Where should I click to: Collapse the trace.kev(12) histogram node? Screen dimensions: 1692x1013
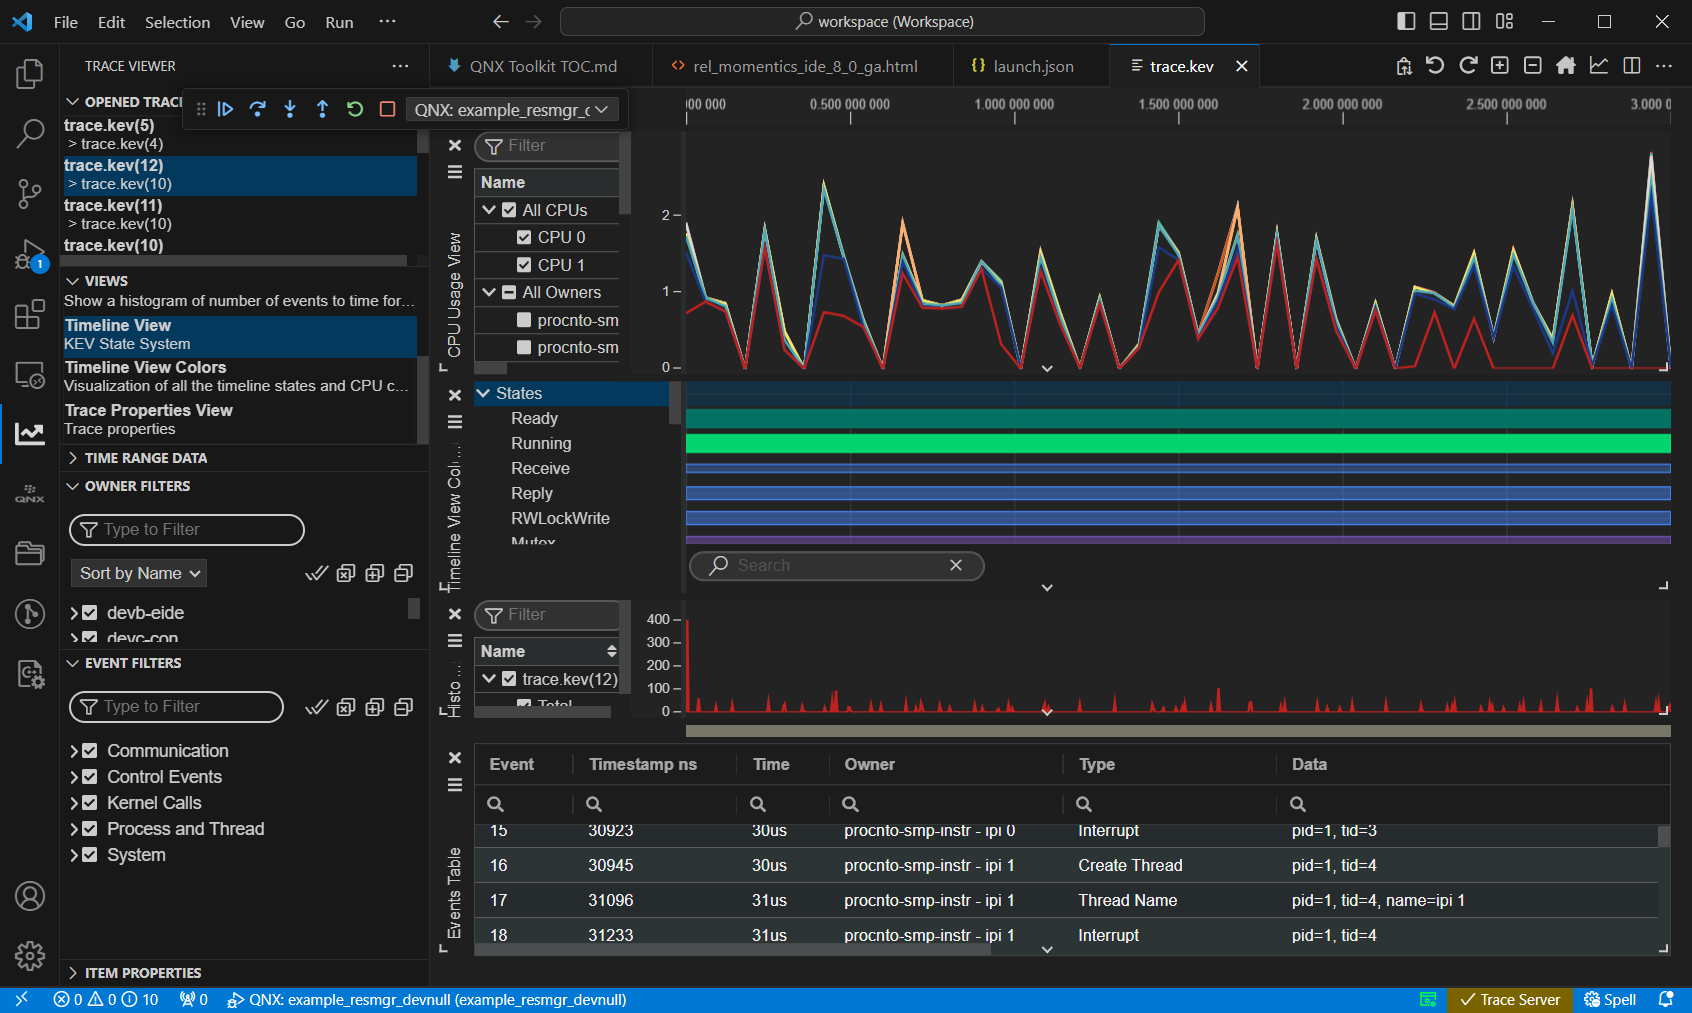pyautogui.click(x=489, y=679)
